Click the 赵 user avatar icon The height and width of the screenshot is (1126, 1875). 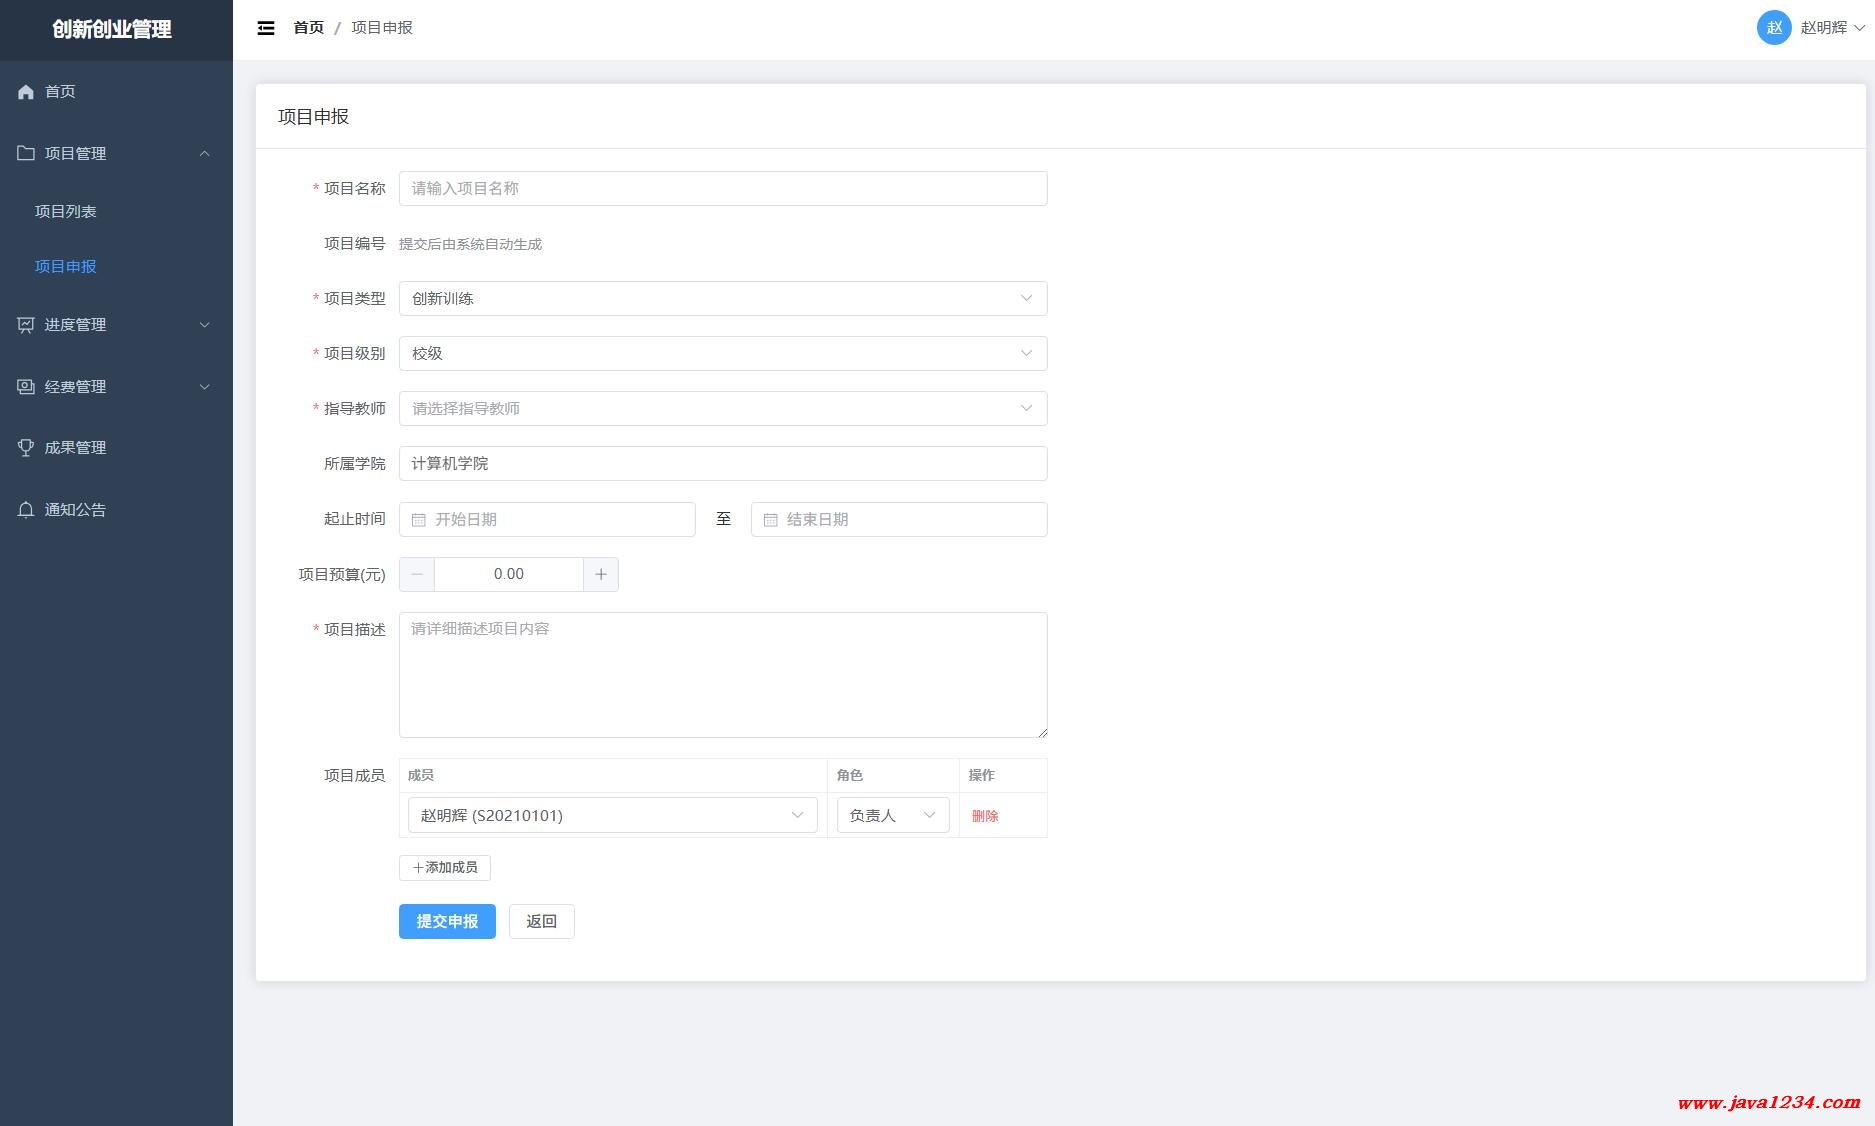(x=1773, y=28)
